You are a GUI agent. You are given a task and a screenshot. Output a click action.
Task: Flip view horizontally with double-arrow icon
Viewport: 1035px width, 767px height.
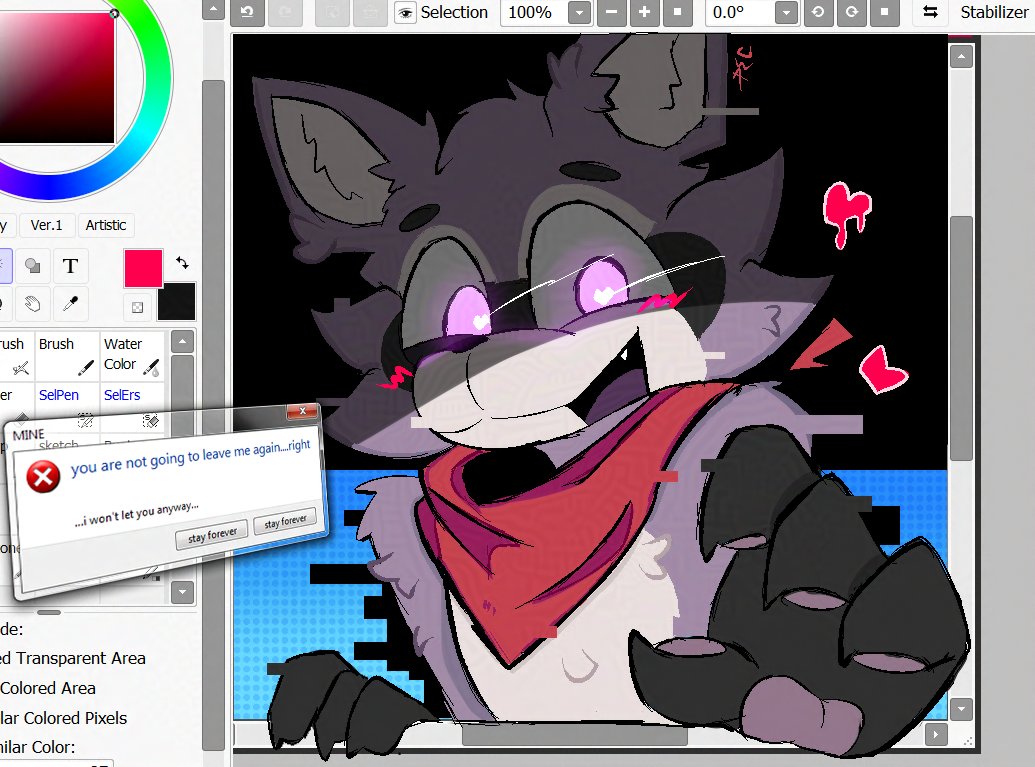[930, 12]
